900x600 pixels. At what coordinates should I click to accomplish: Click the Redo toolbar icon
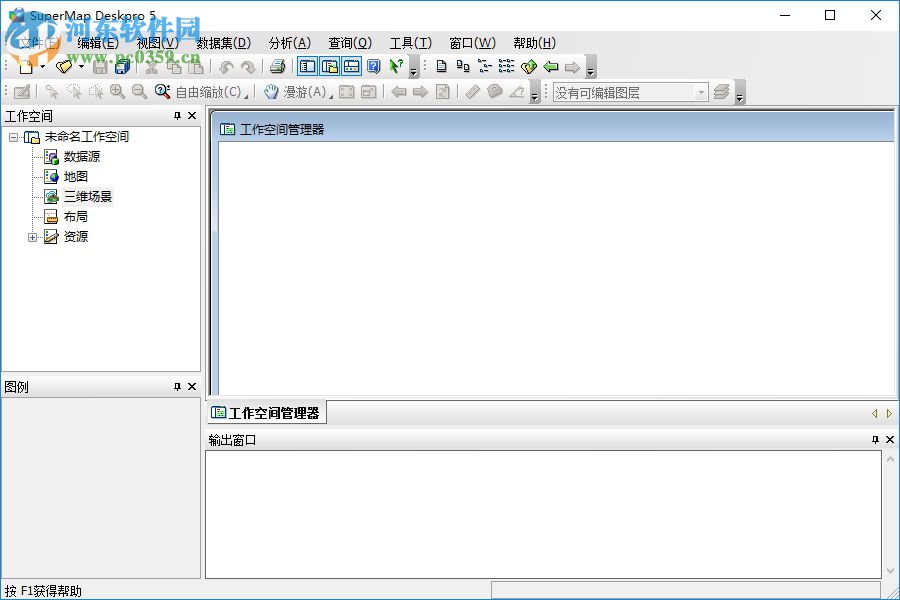[247, 66]
